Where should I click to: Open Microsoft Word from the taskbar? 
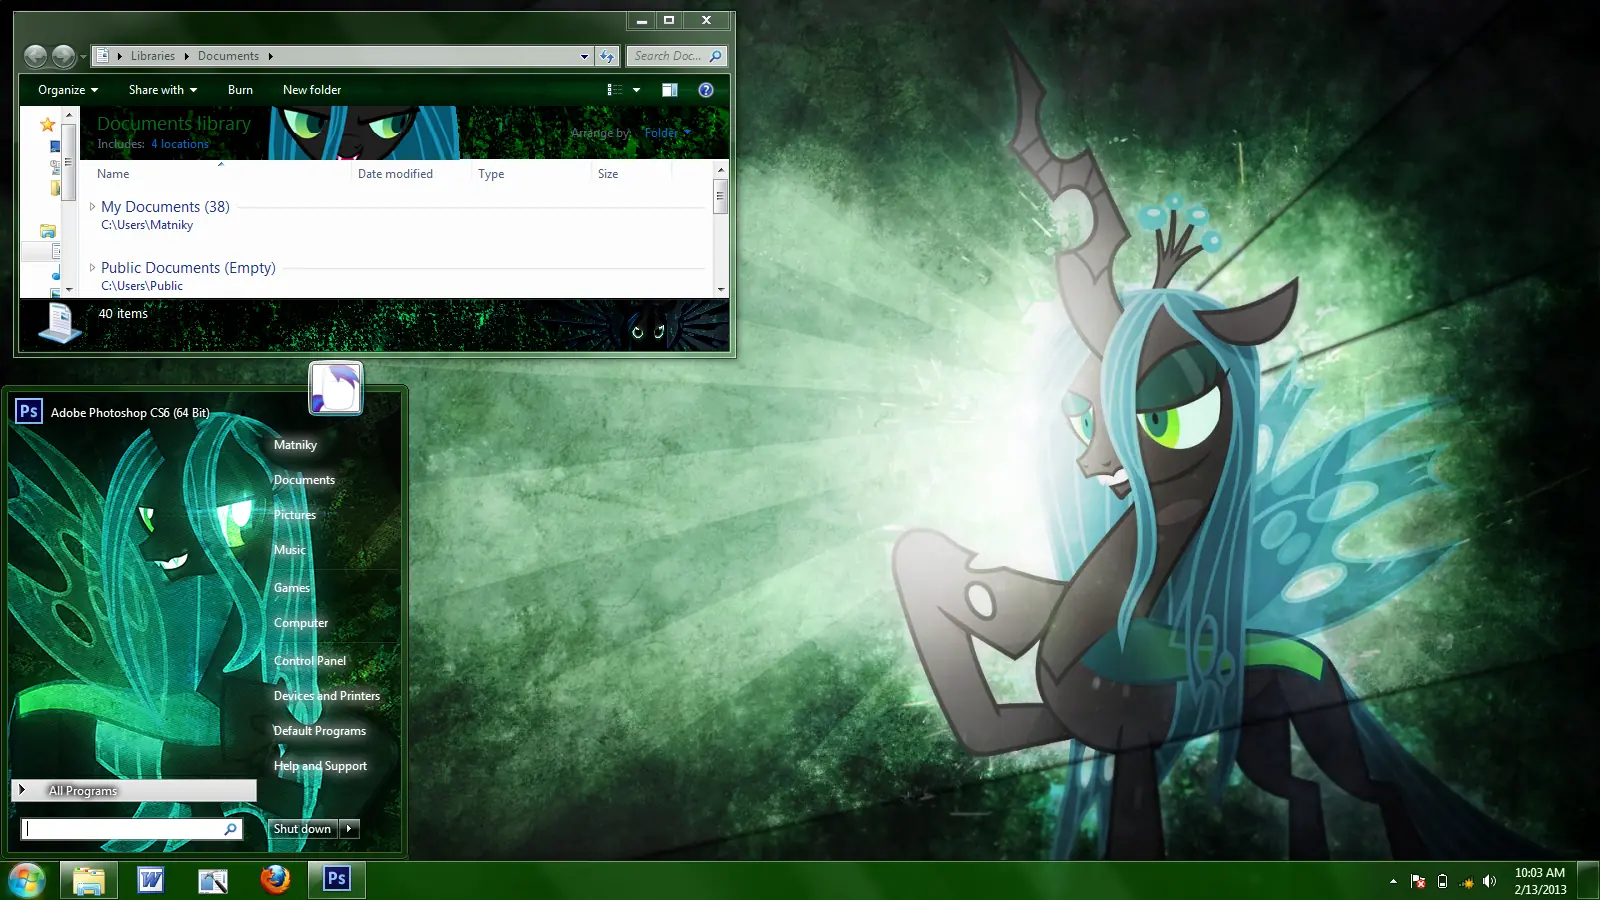151,880
